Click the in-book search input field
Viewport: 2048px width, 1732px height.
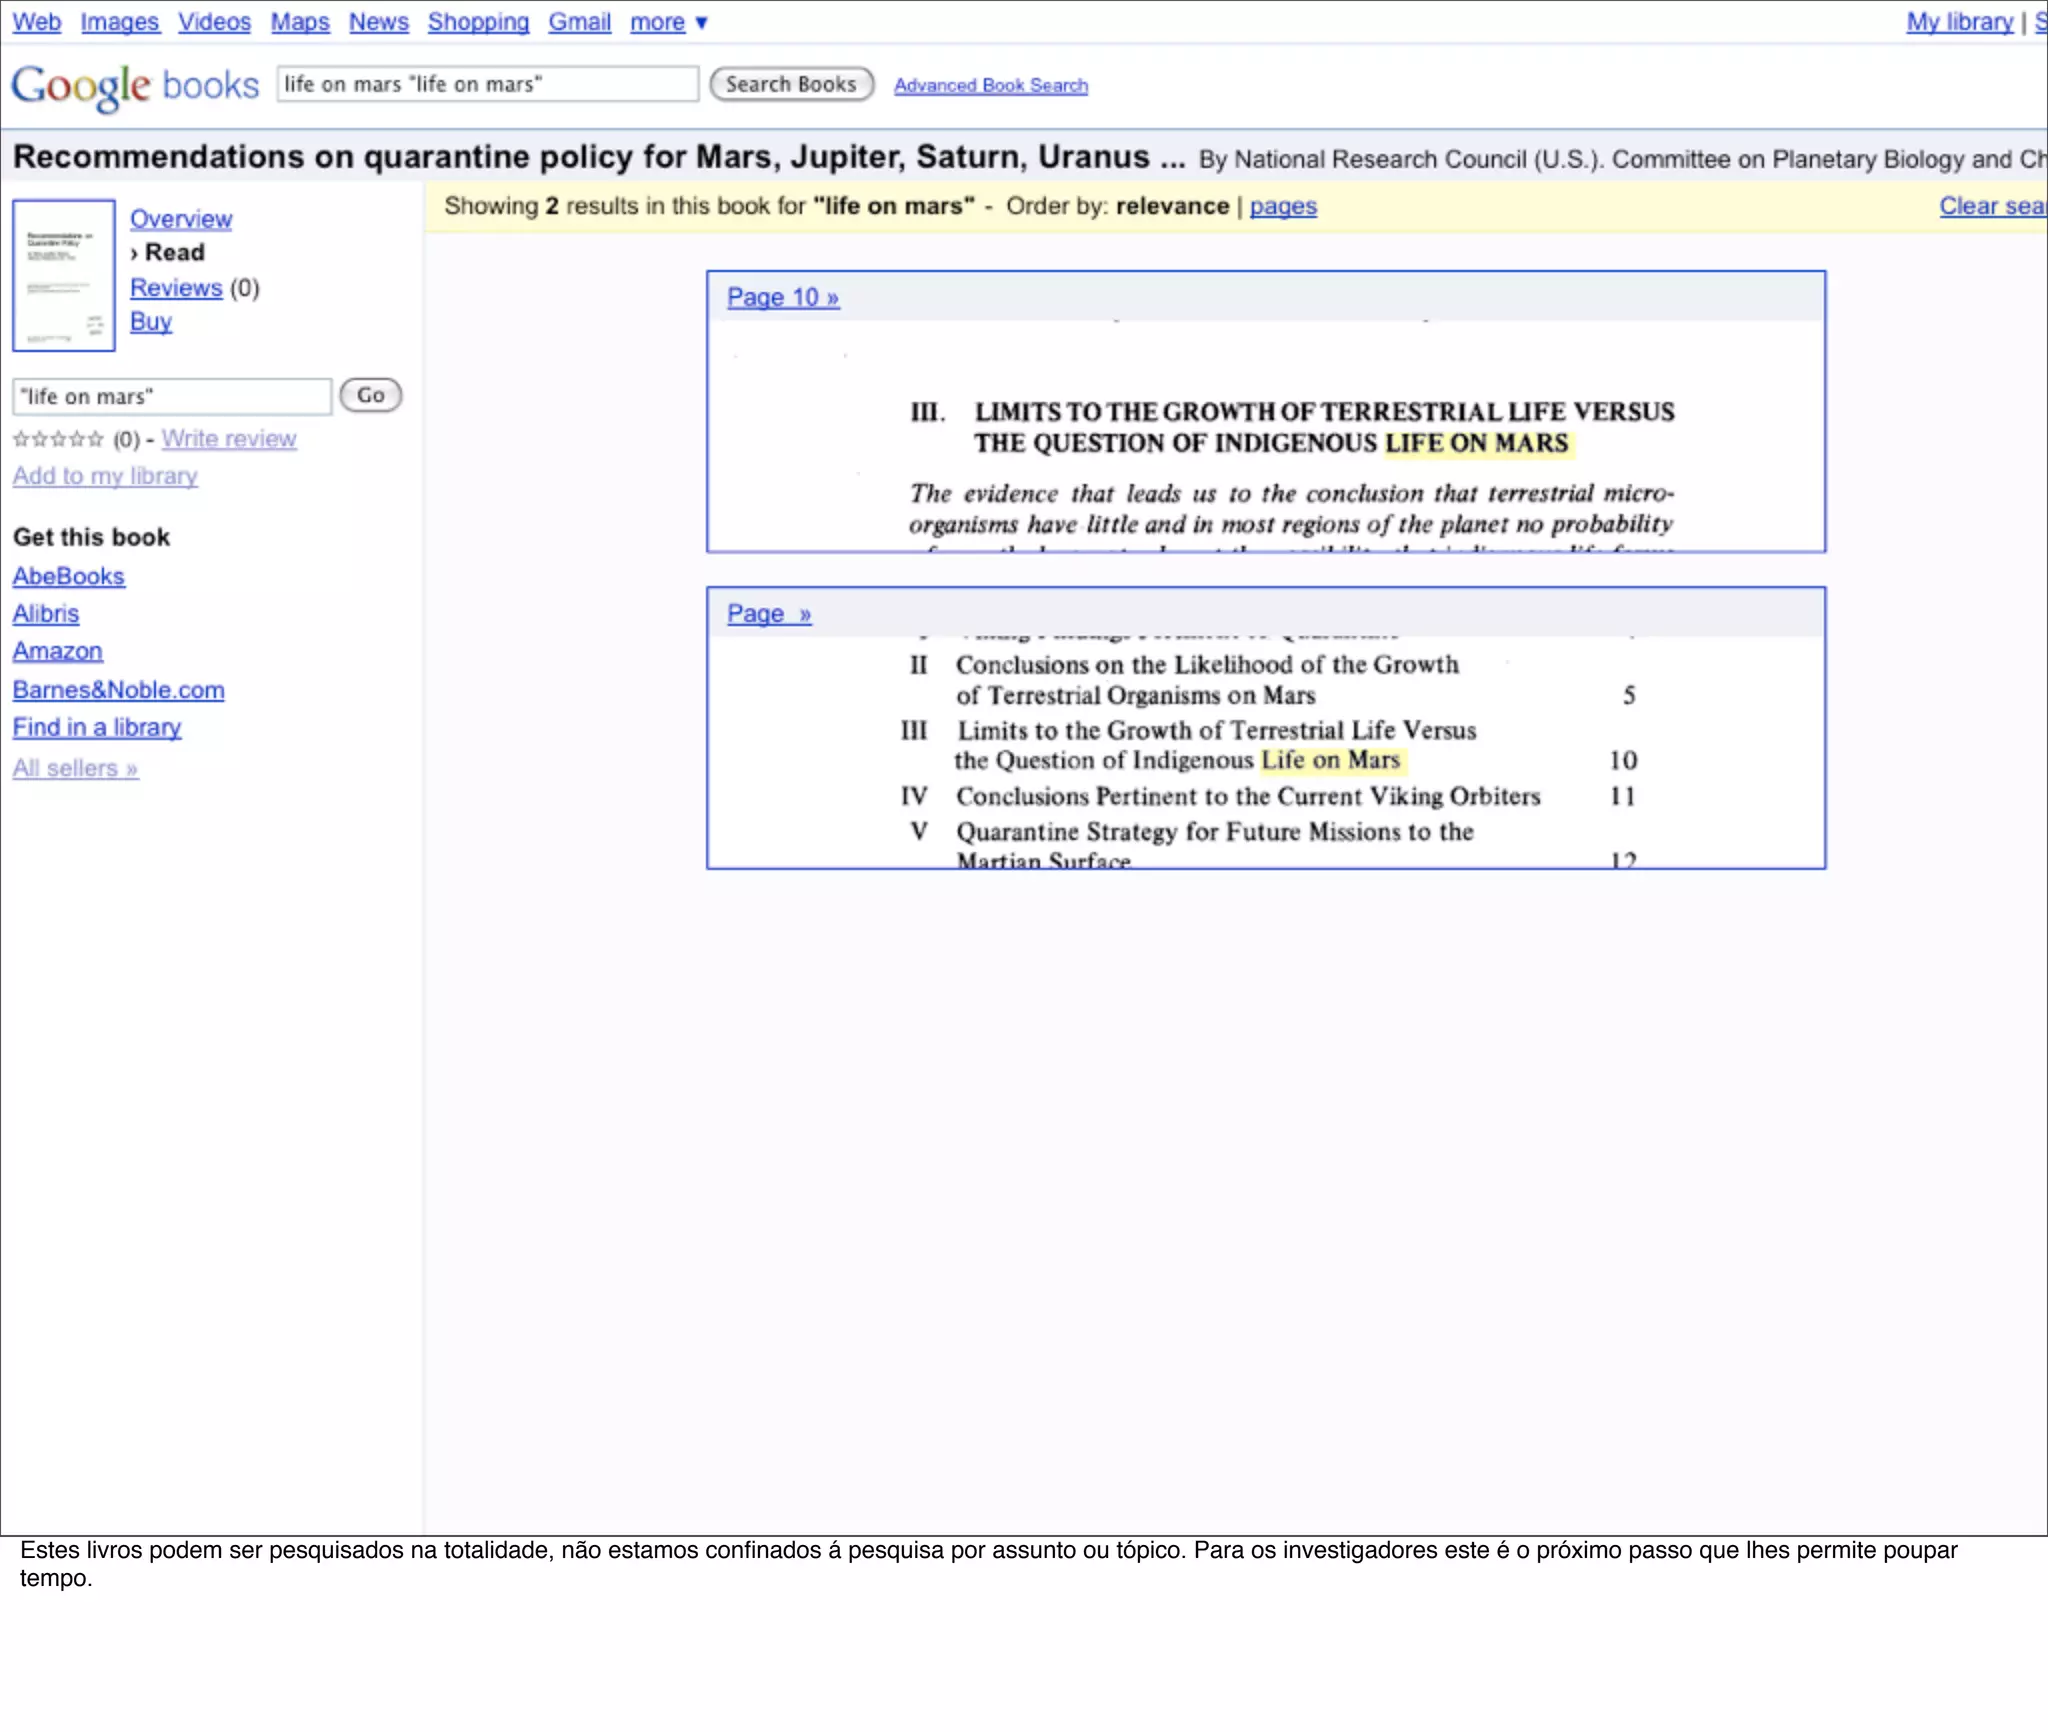(172, 397)
